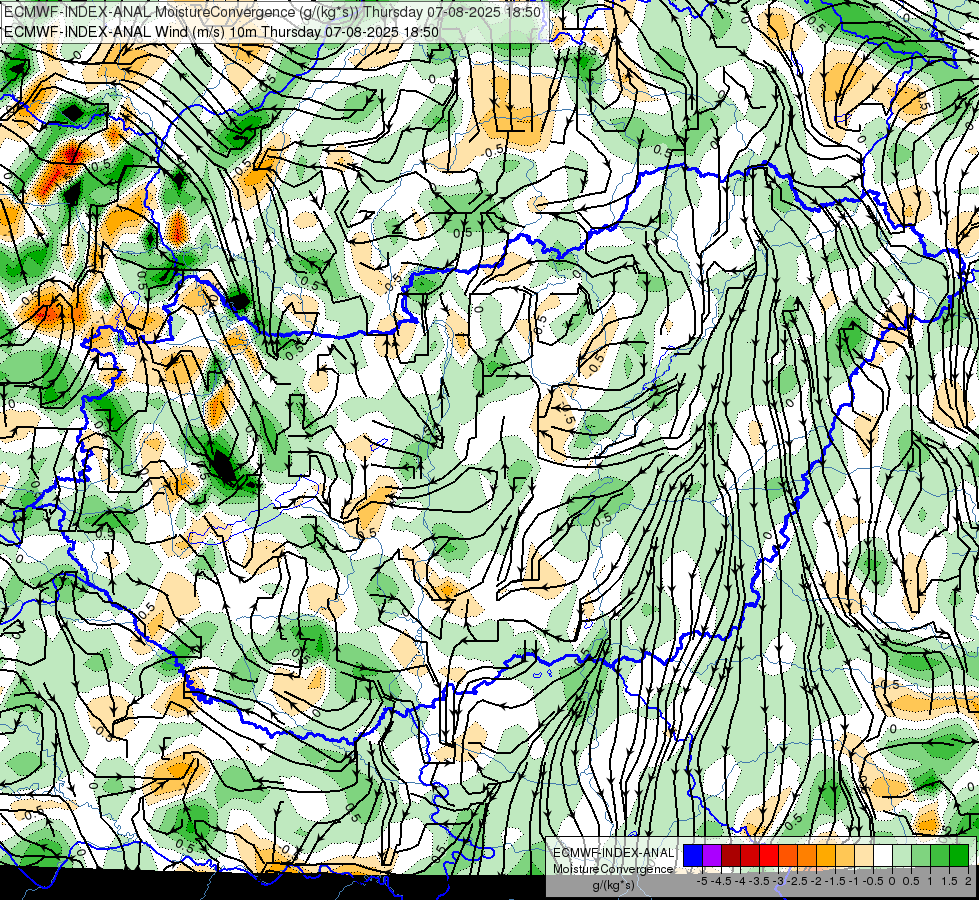Click the 1.5 legend tick label

pos(948,881)
